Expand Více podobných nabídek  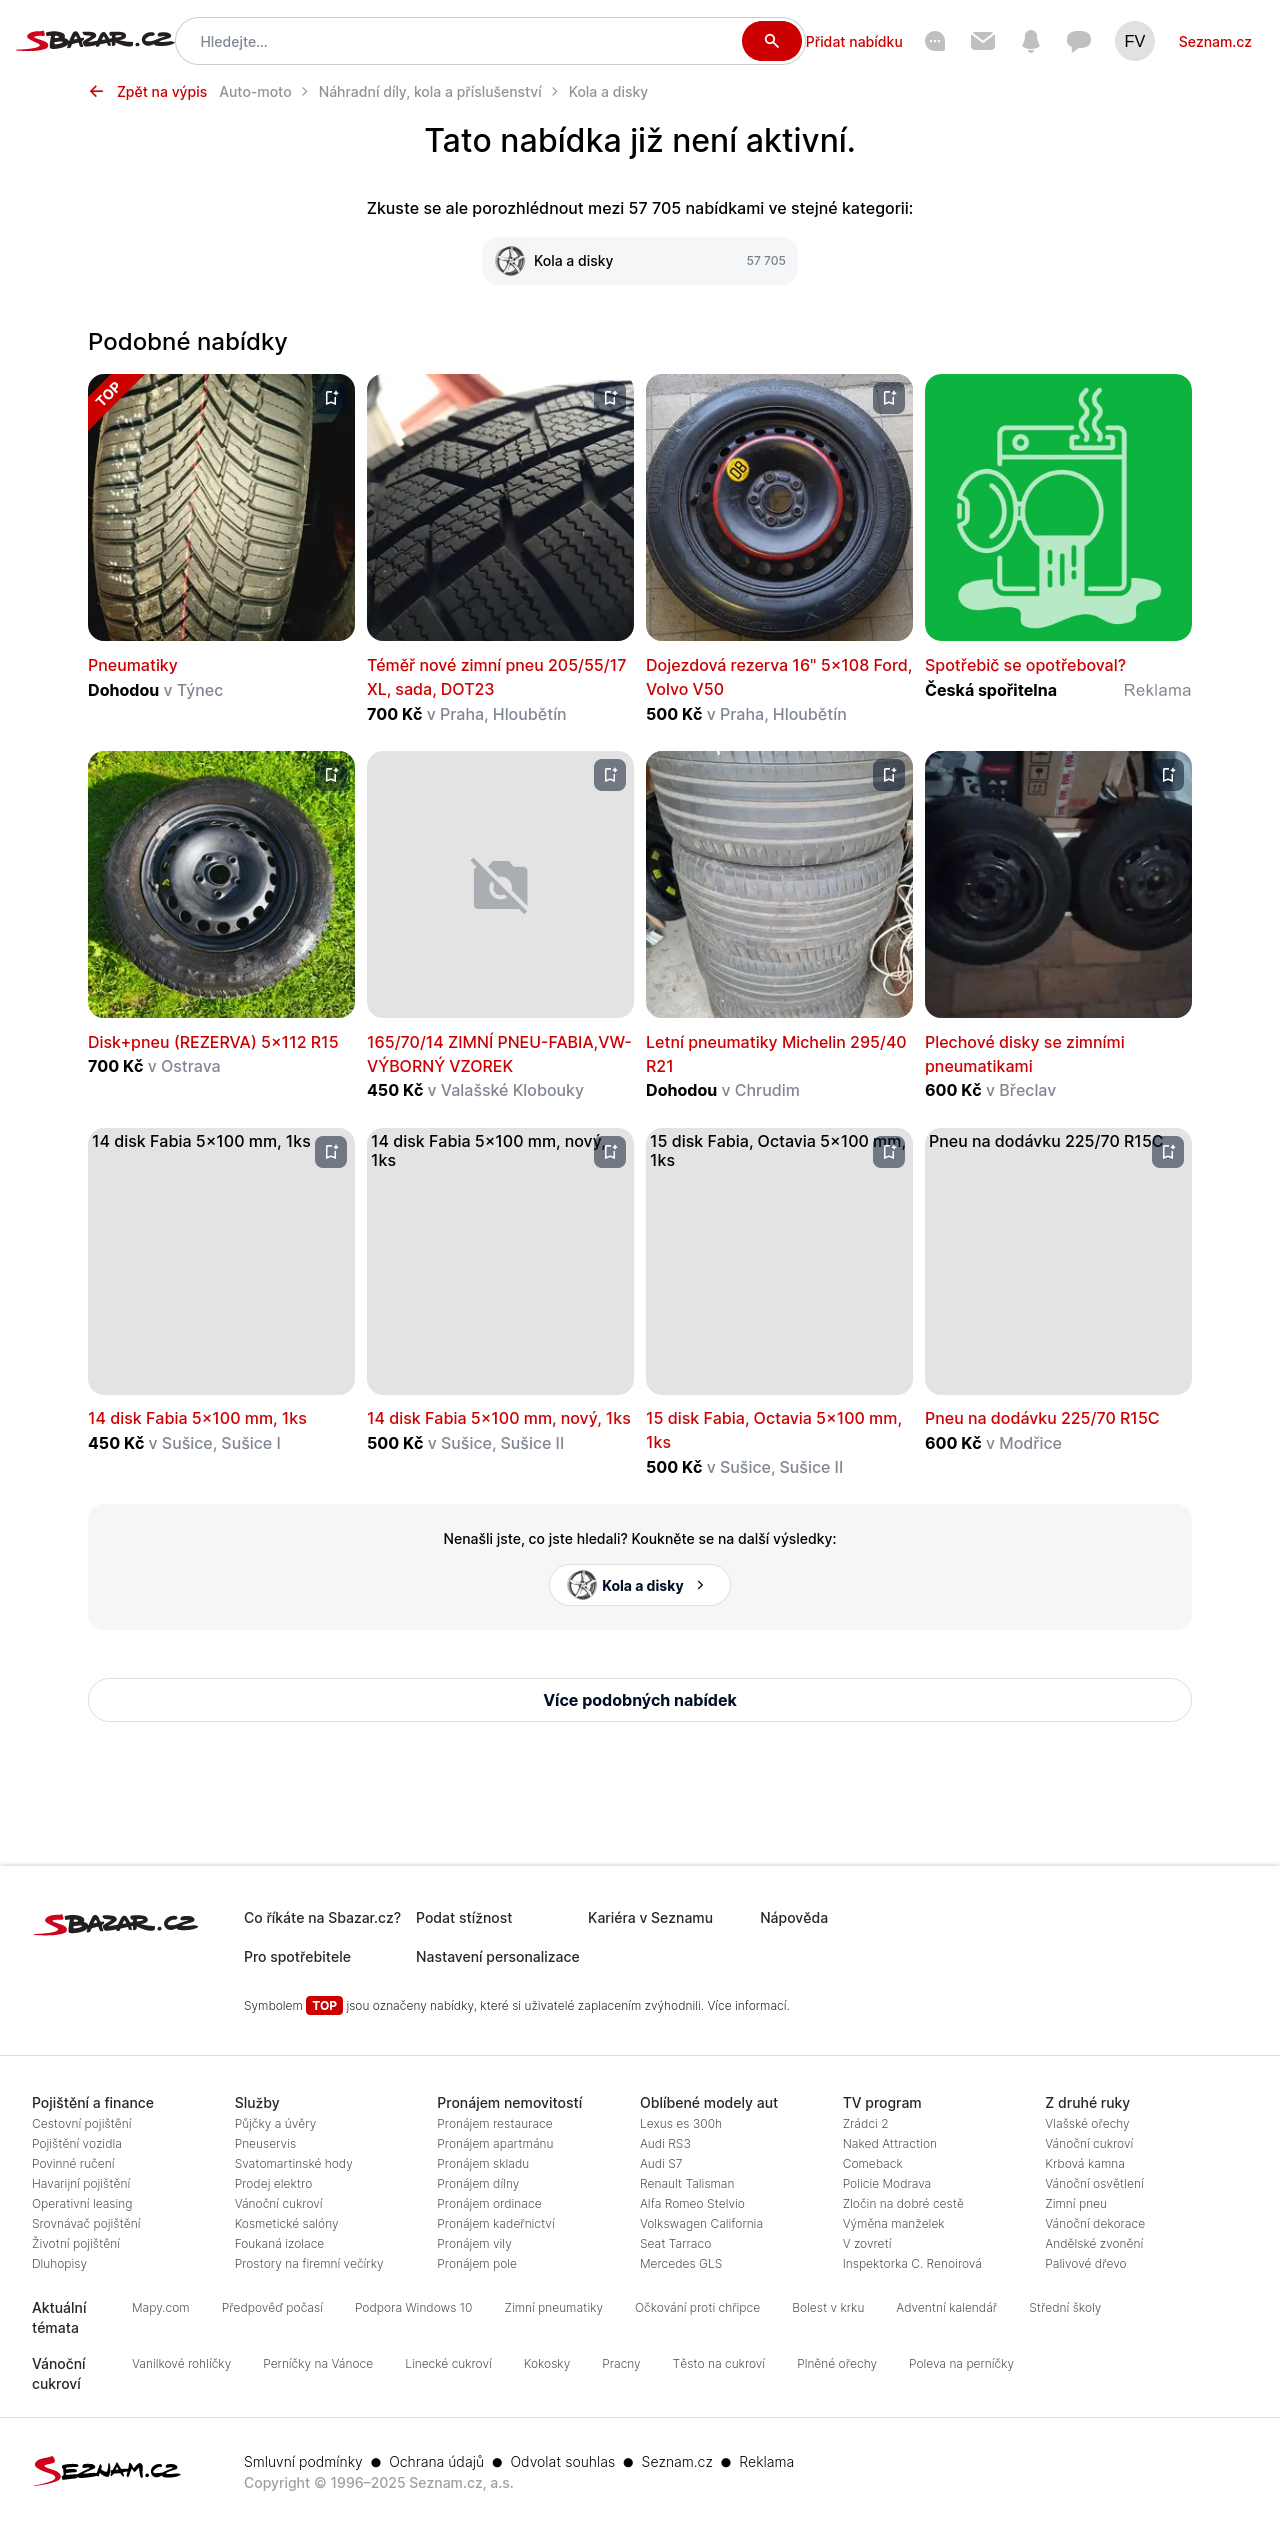pyautogui.click(x=640, y=1700)
